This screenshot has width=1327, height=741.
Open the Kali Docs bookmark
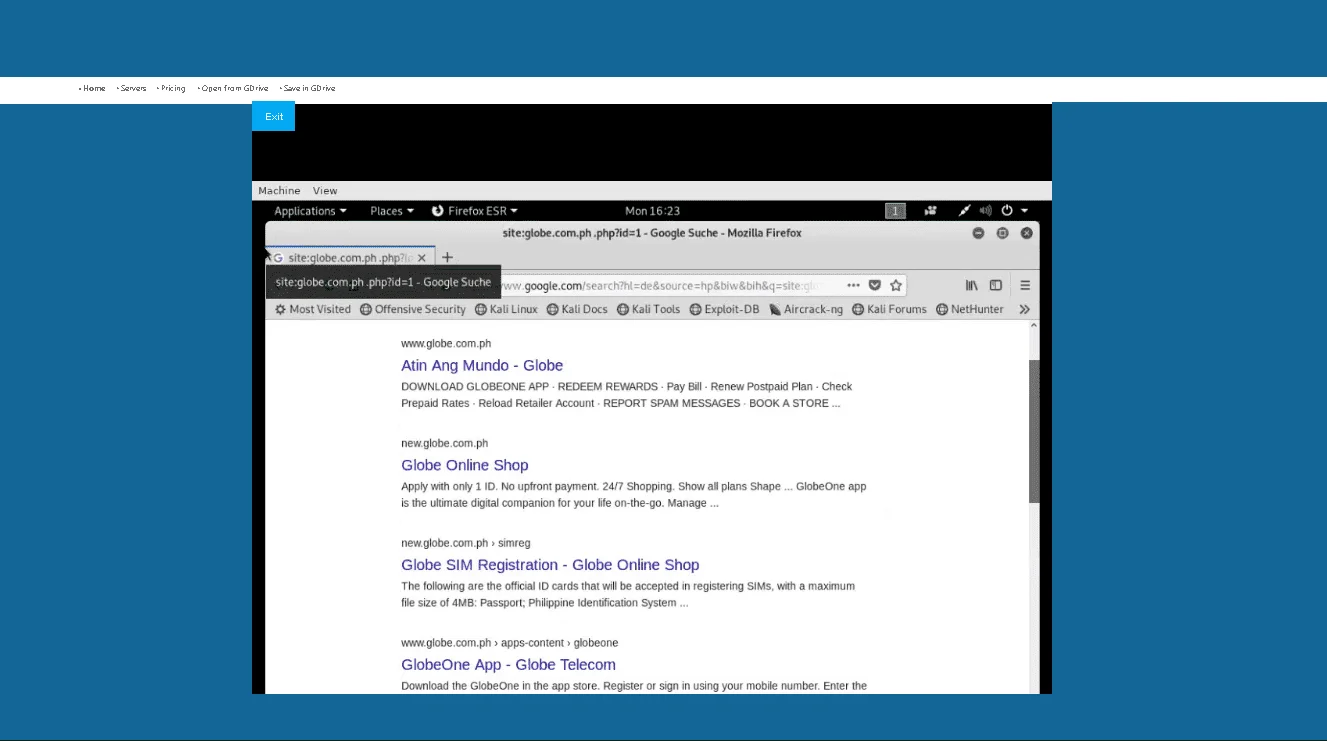pos(578,310)
